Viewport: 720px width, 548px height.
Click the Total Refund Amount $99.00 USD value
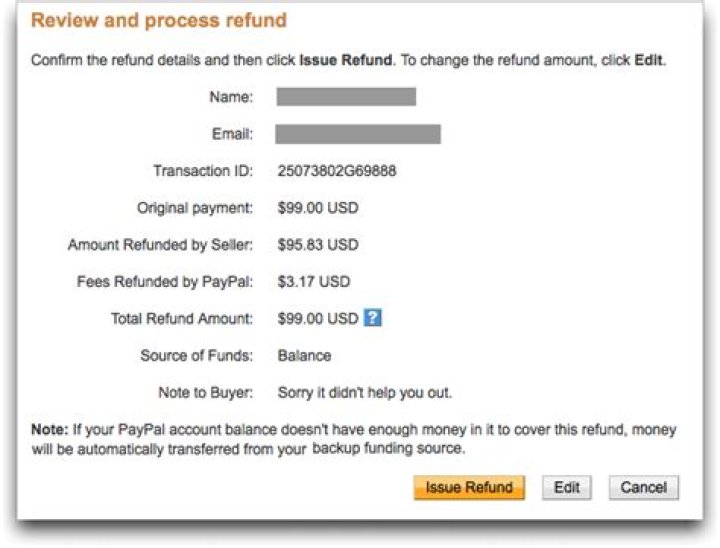318,319
